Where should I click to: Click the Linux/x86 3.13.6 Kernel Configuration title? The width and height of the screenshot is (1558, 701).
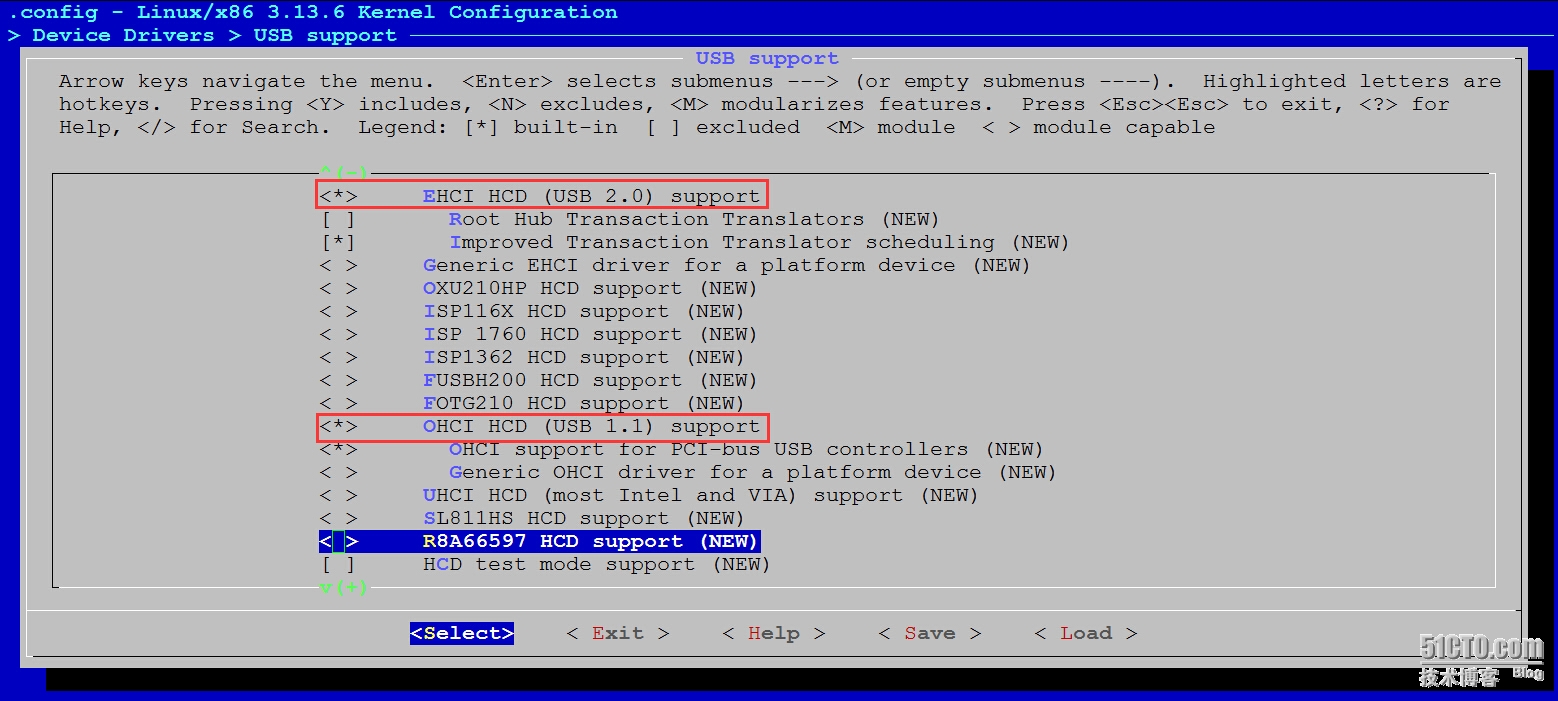377,12
